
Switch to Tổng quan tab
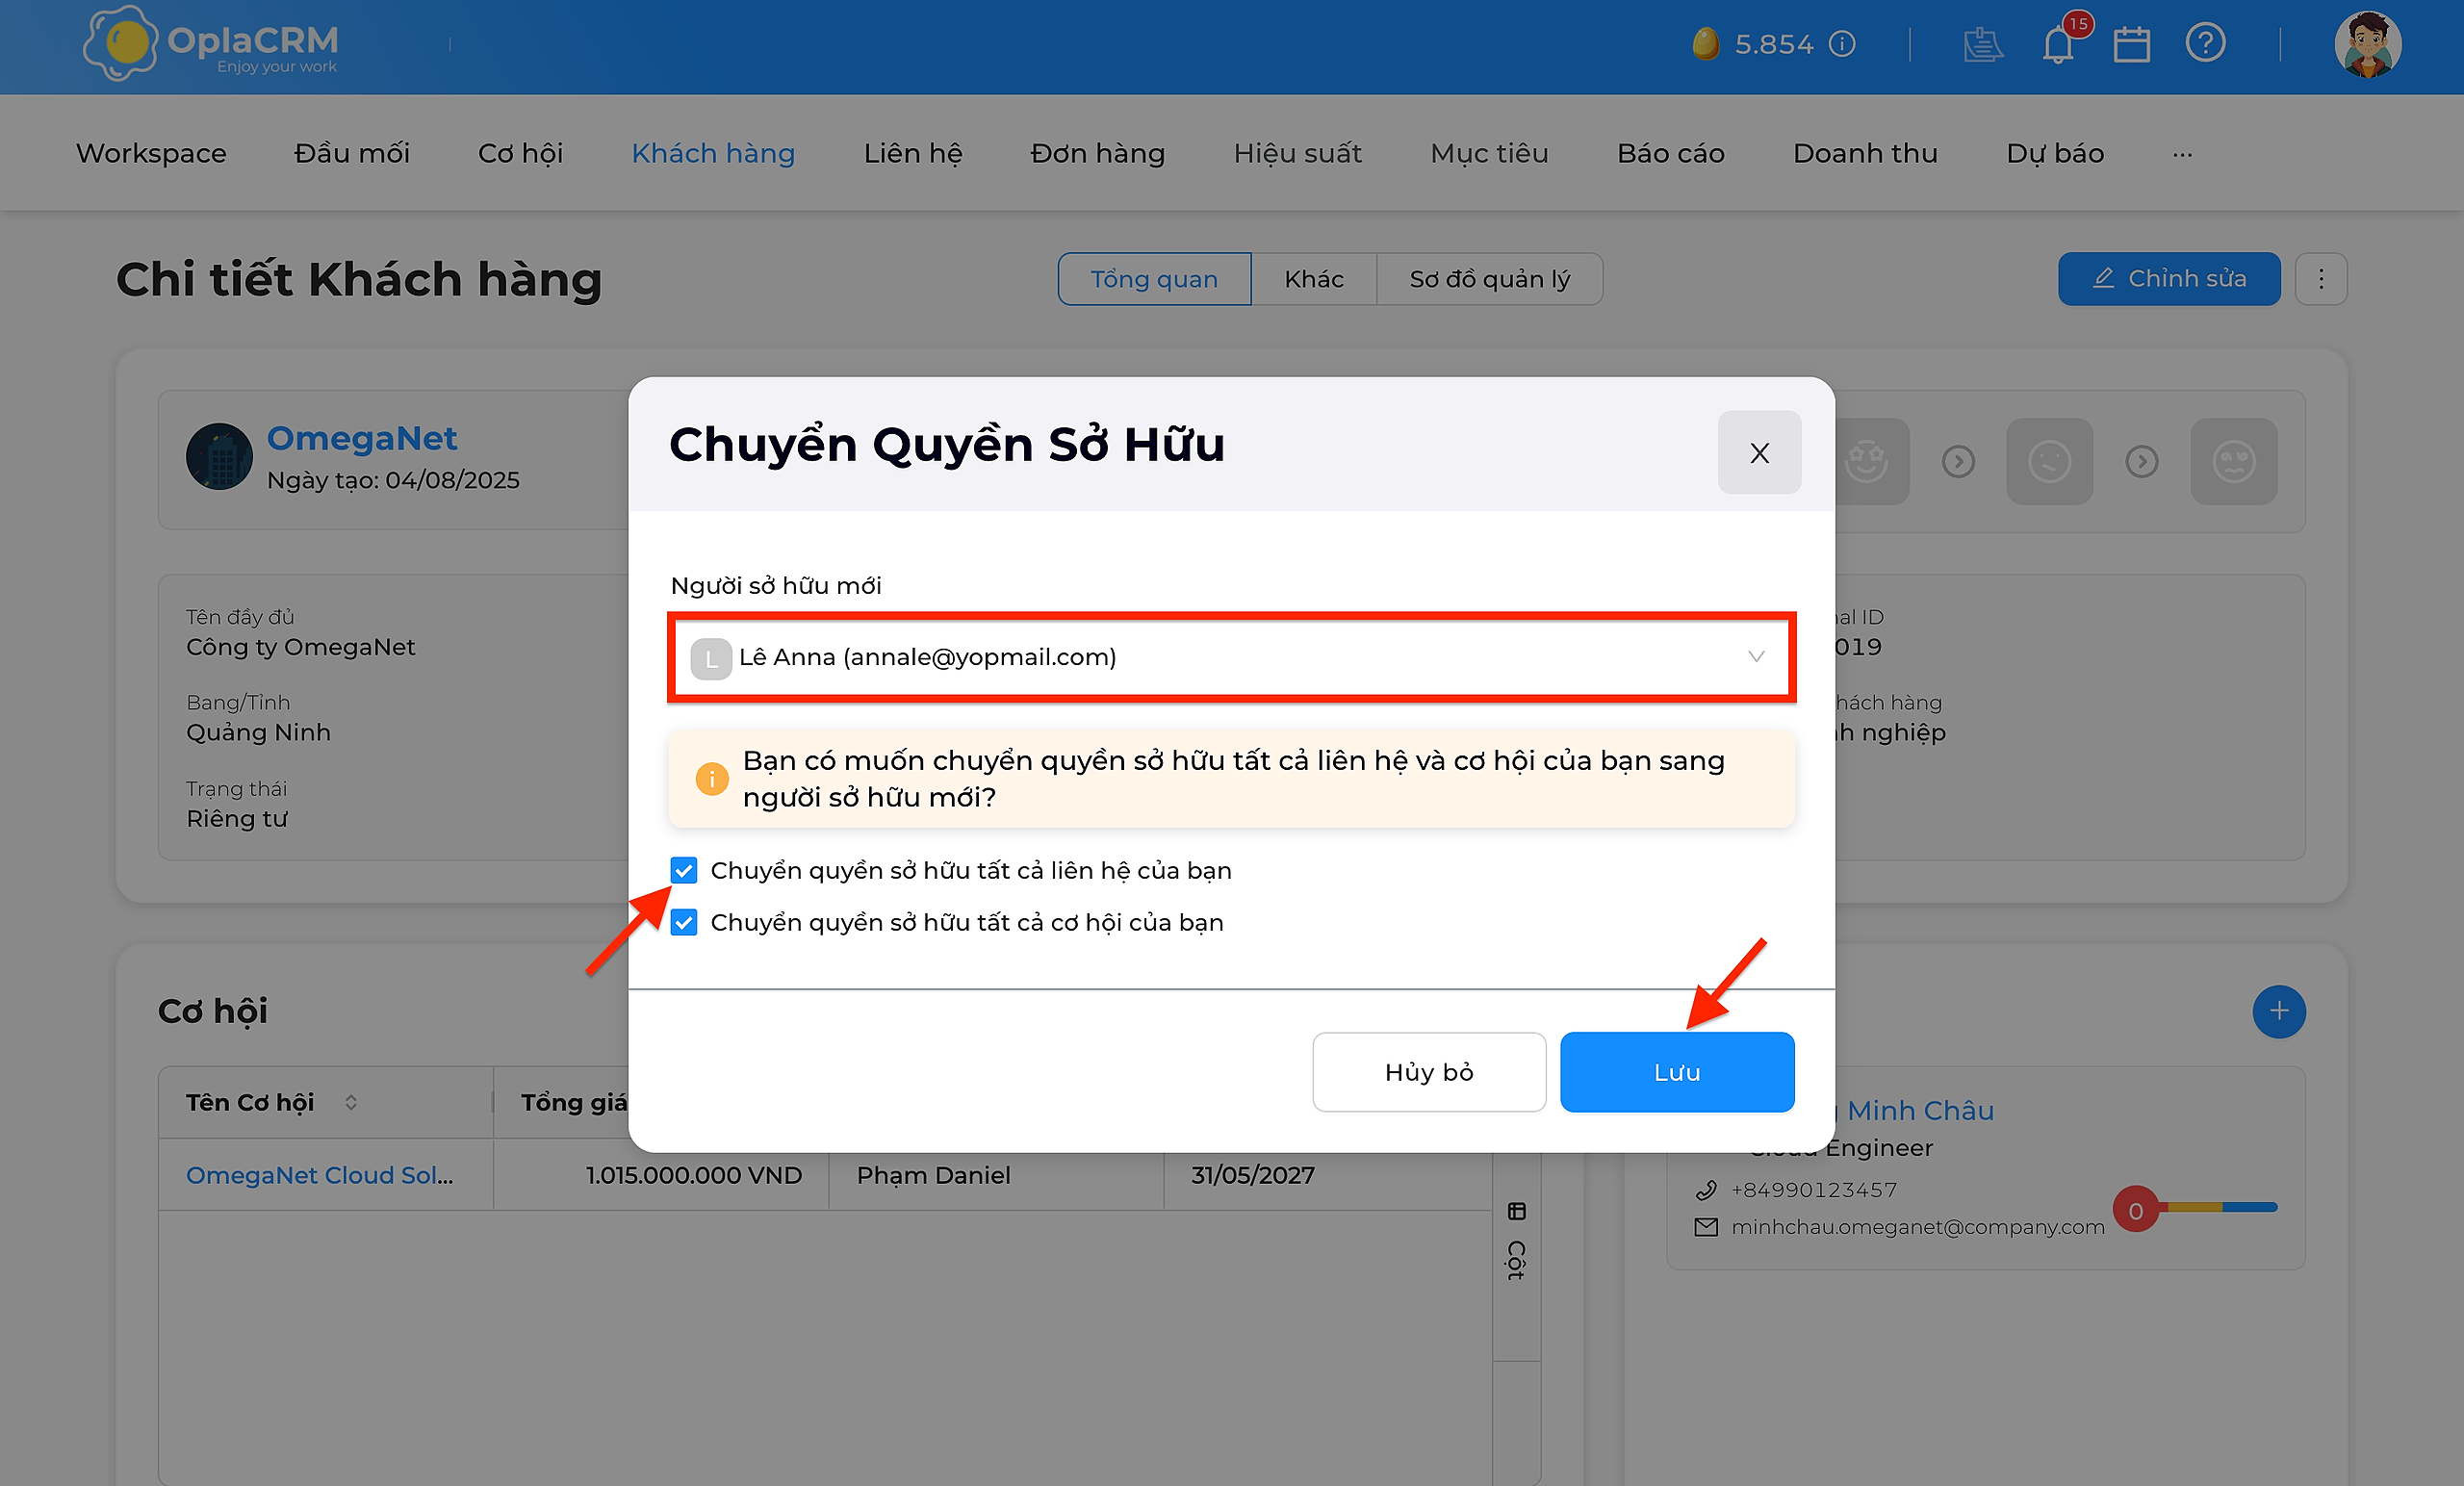1154,279
